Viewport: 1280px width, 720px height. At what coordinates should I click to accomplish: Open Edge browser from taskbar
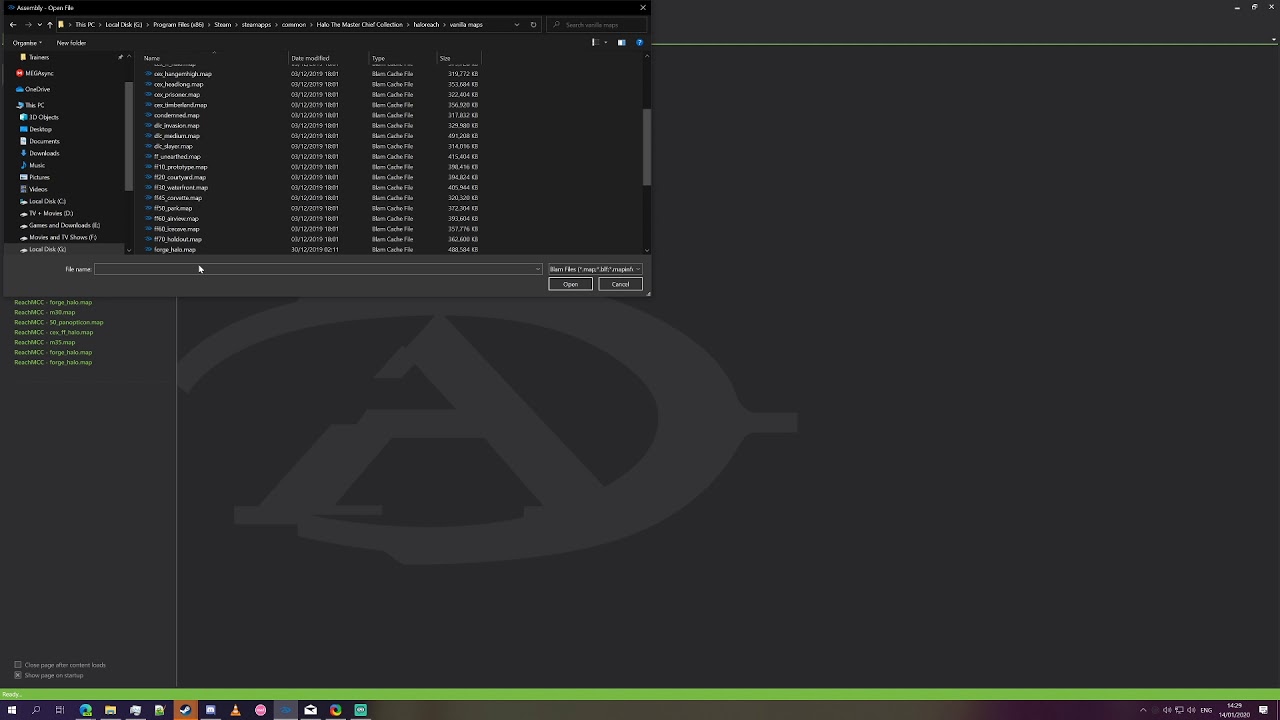[x=85, y=710]
